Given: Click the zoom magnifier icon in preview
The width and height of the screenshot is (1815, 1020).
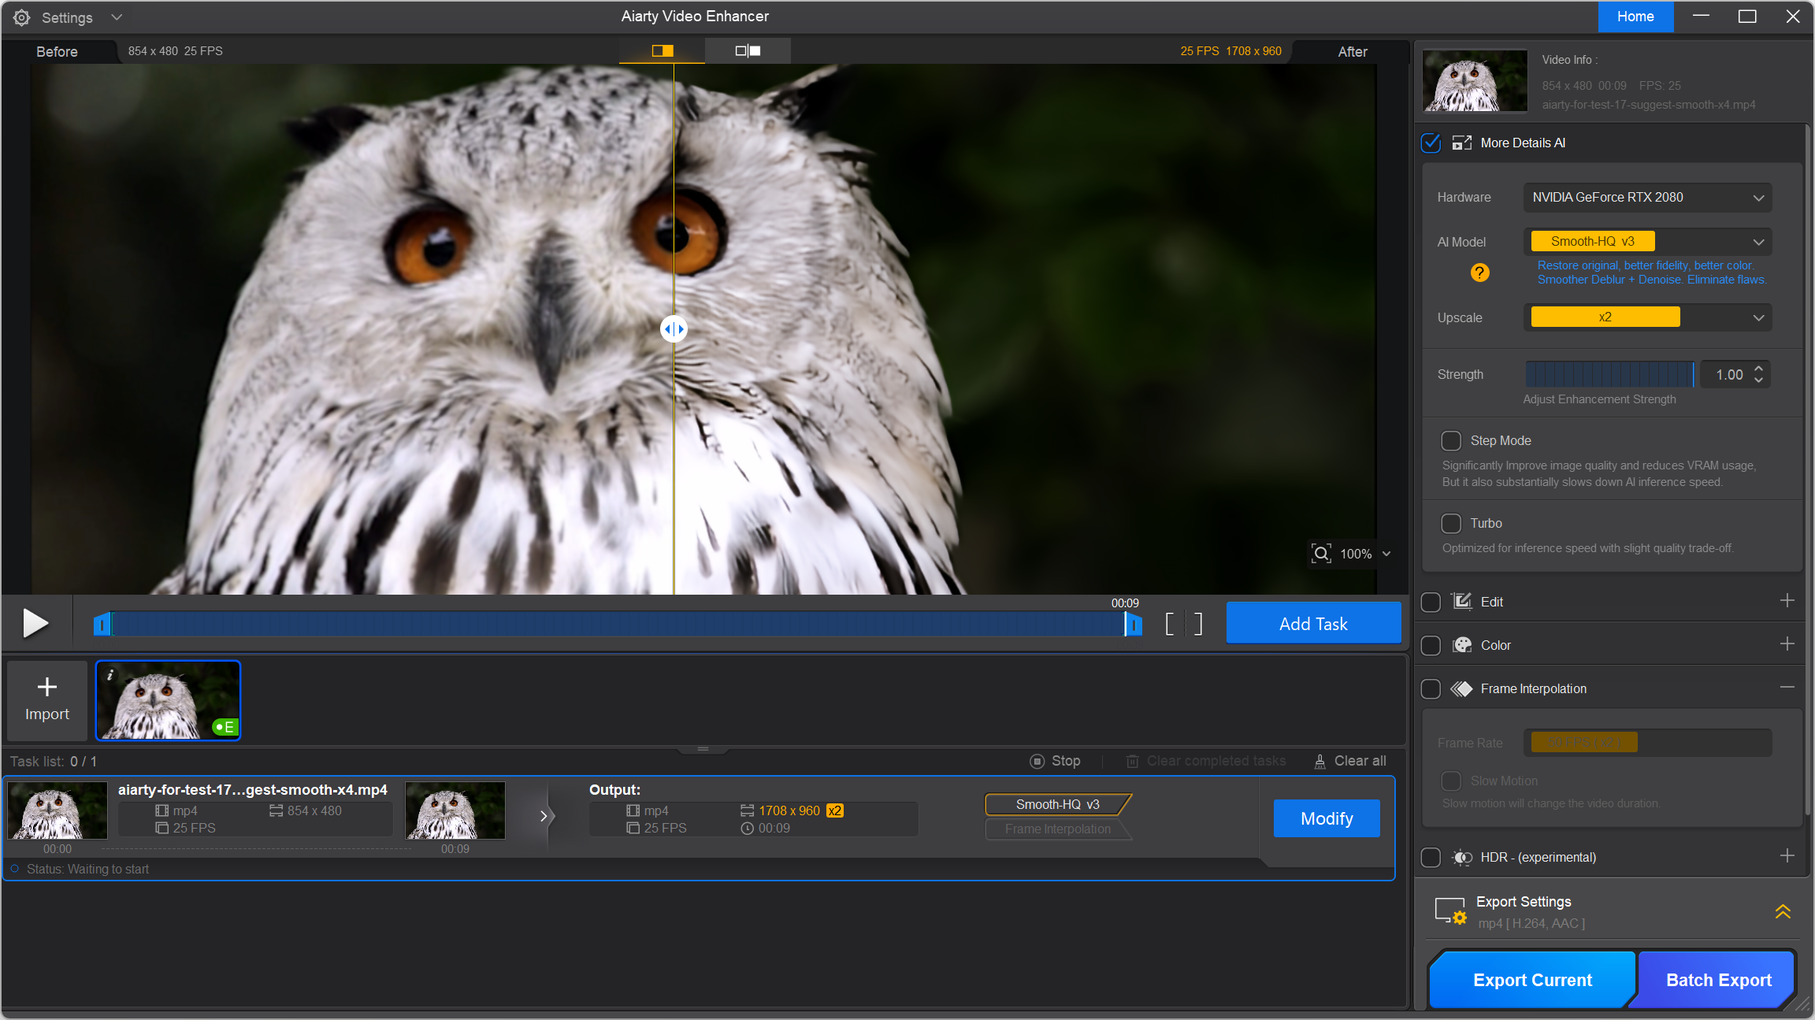Looking at the screenshot, I should click(1321, 554).
